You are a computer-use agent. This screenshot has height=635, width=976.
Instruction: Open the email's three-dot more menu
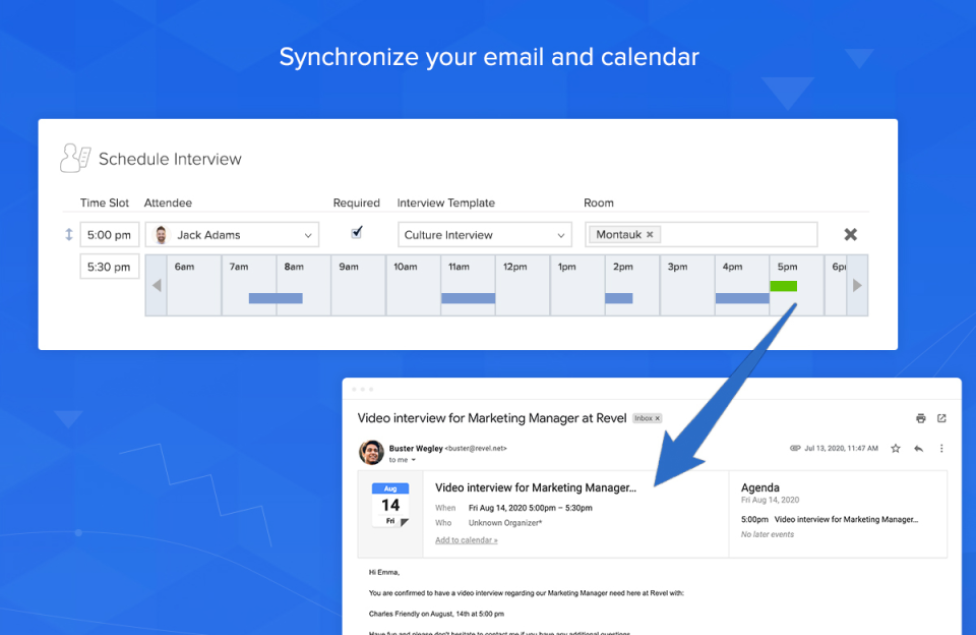click(941, 449)
